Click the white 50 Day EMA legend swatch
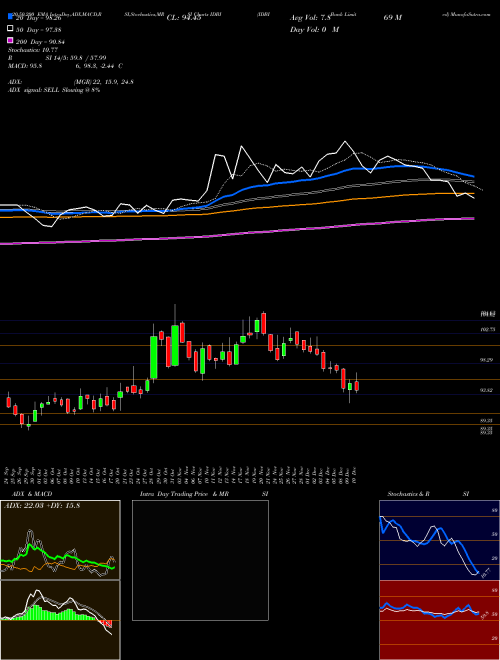500x660 pixels. [11, 29]
